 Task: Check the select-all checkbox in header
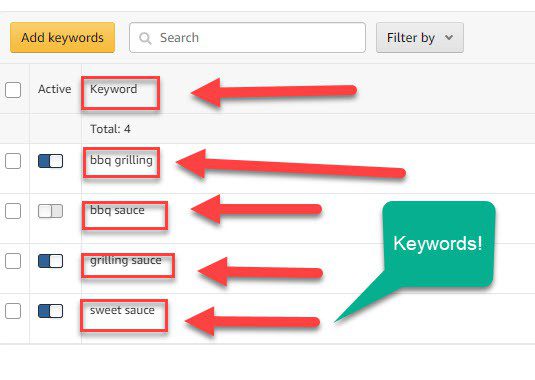13,90
